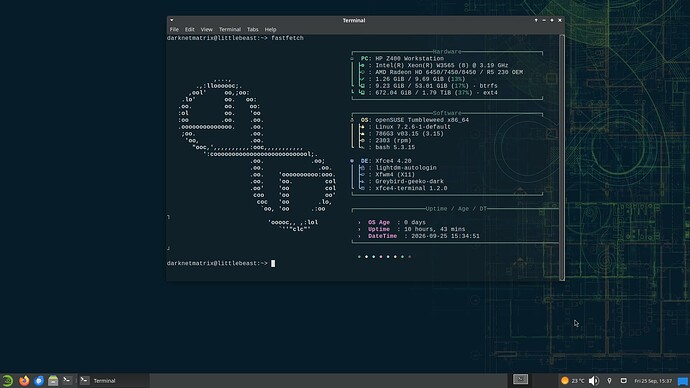690x388 pixels.
Task: Launch the blue chat app in panel
Action: 39,381
